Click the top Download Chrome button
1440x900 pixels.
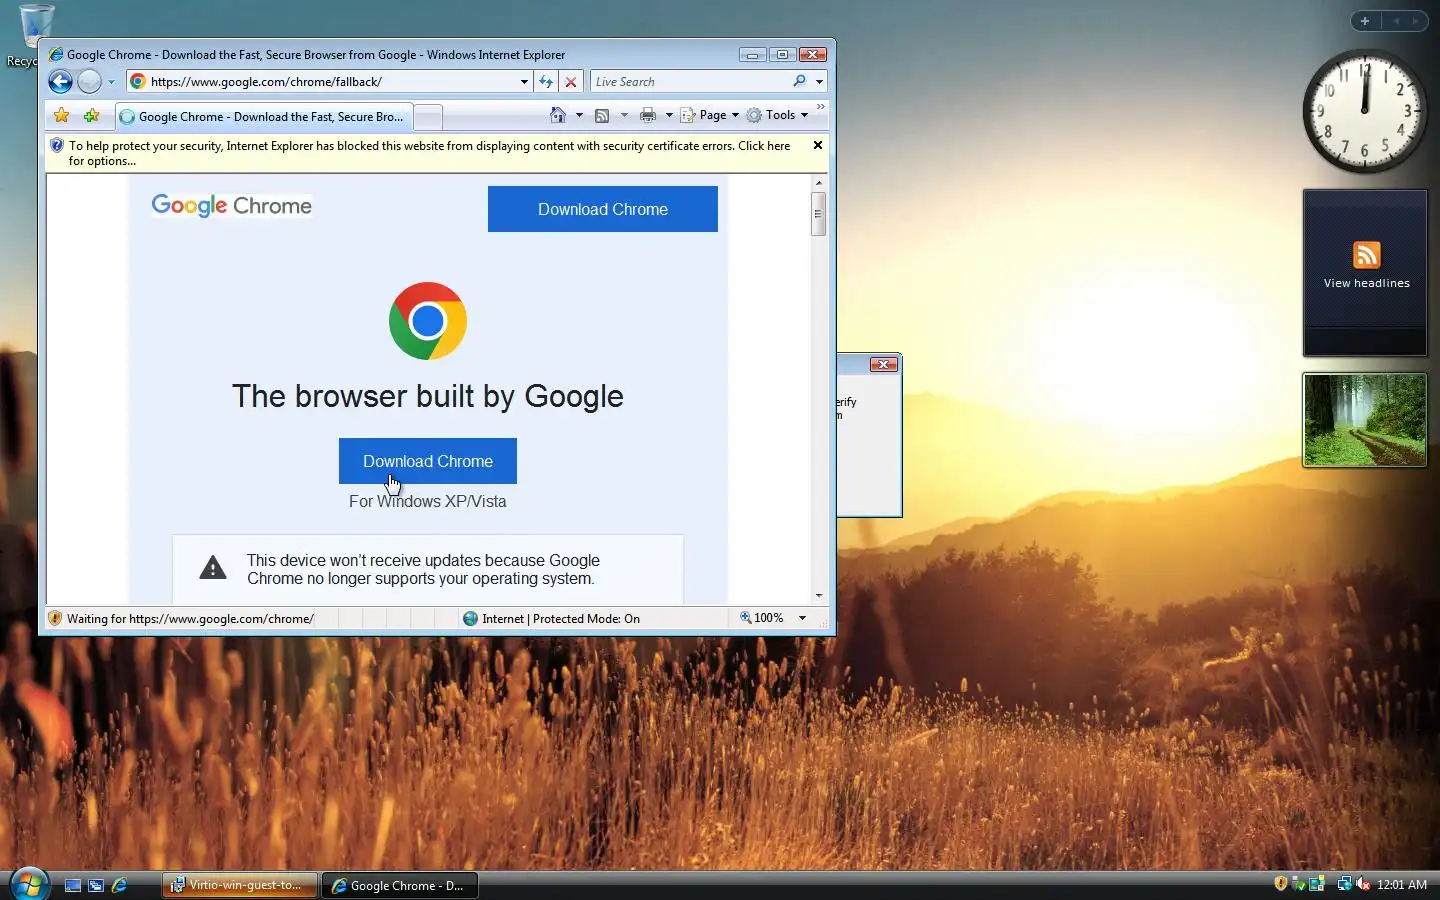[x=603, y=209]
